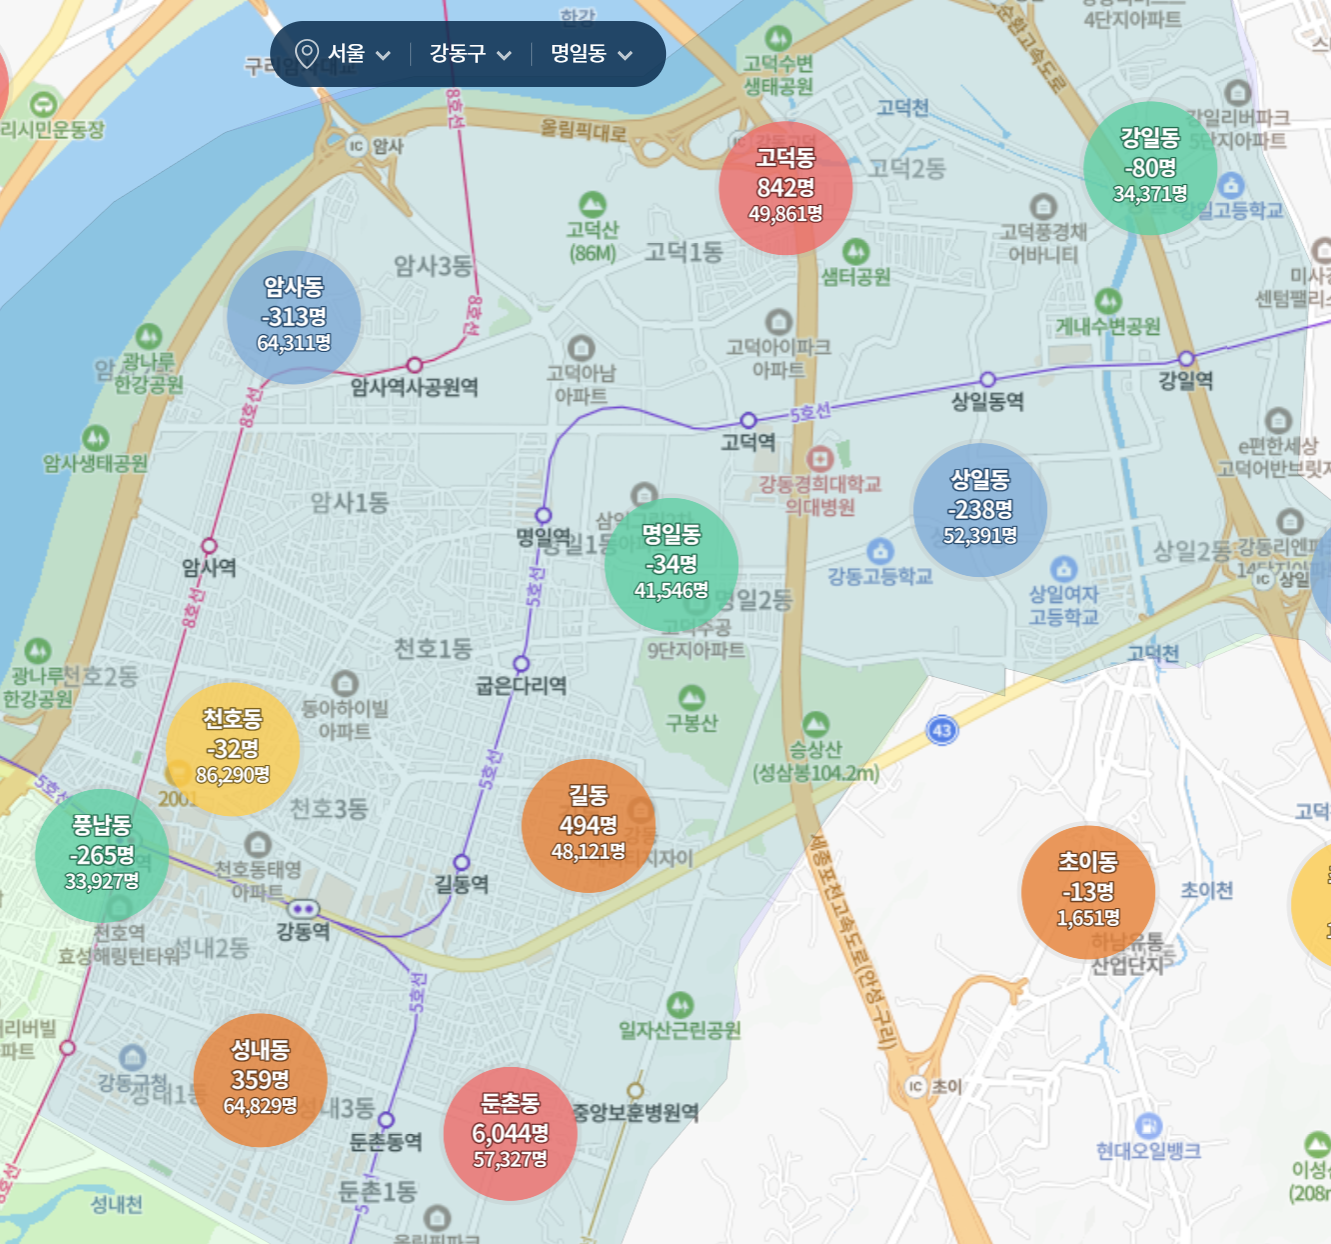Click the 굽은다리역 station marker
Image resolution: width=1331 pixels, height=1244 pixels.
pos(521,663)
